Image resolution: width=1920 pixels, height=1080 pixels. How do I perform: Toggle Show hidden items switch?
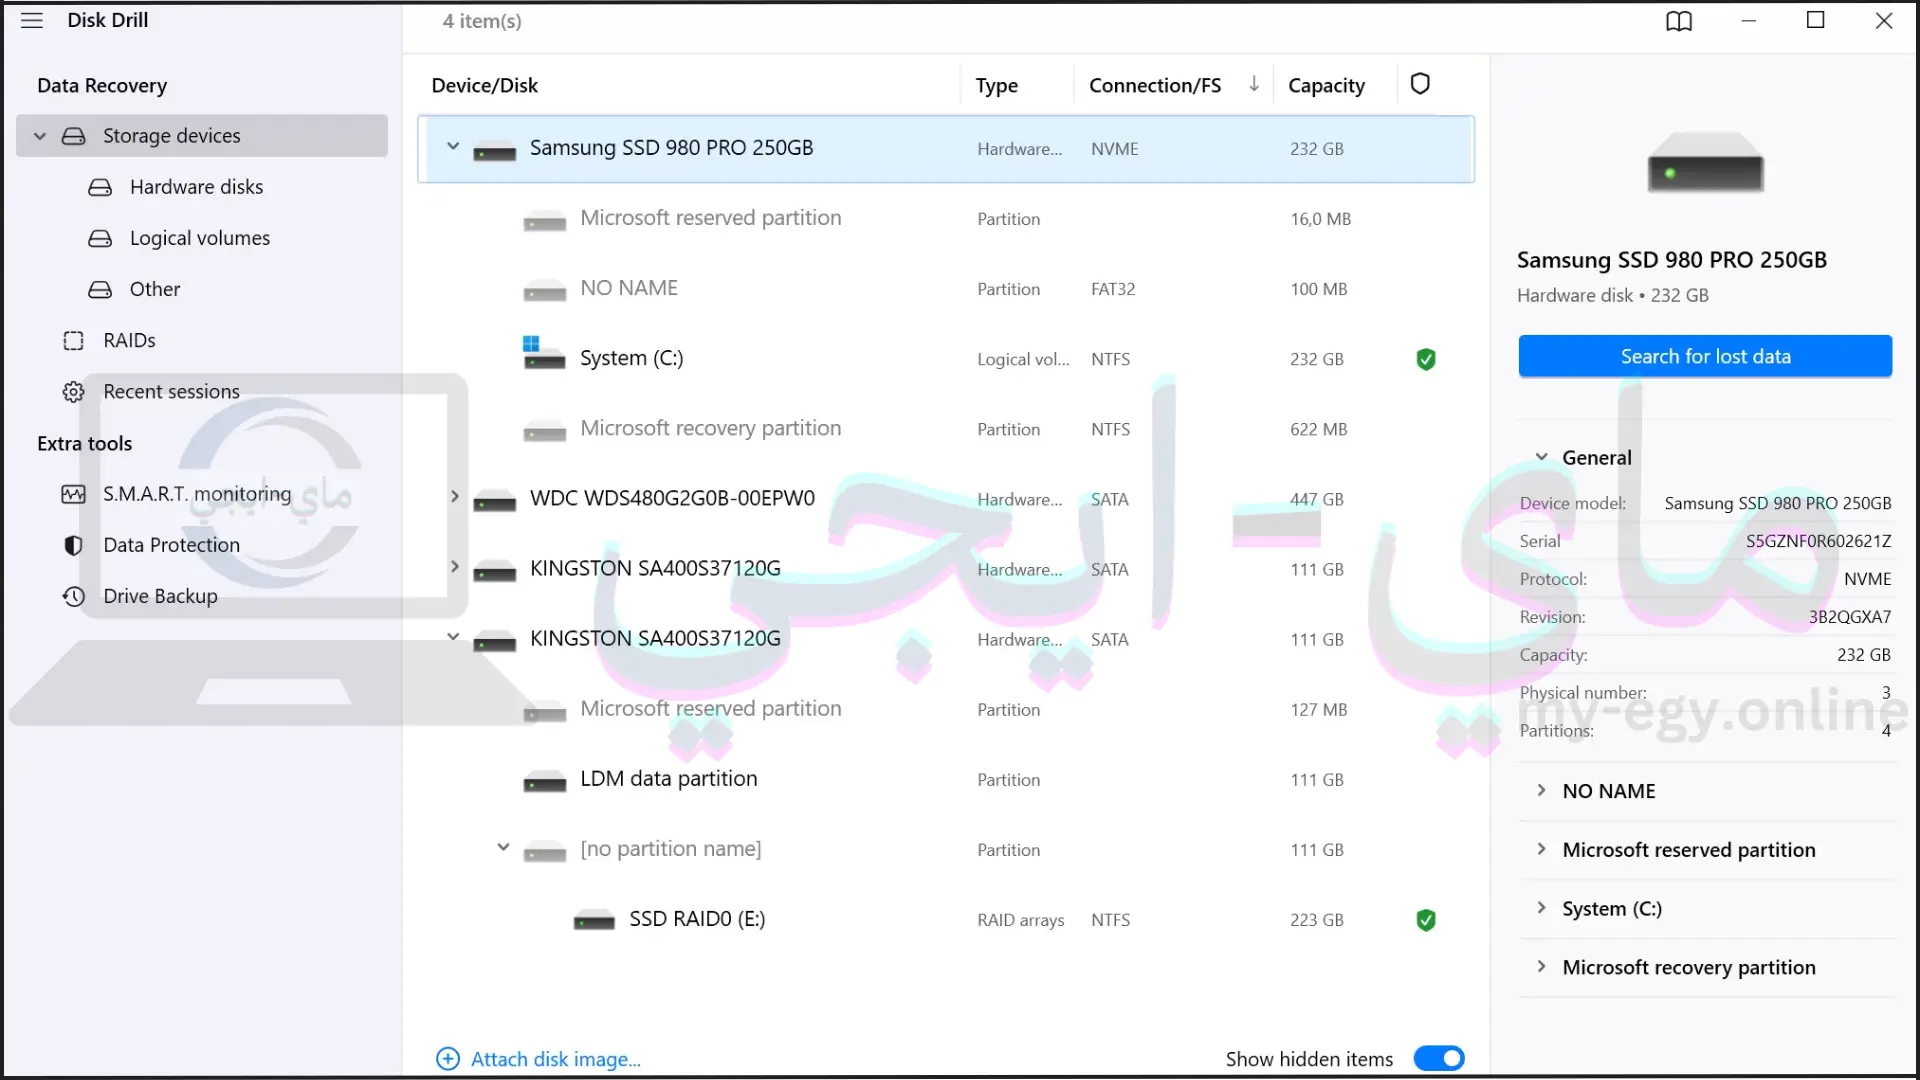[1440, 1058]
